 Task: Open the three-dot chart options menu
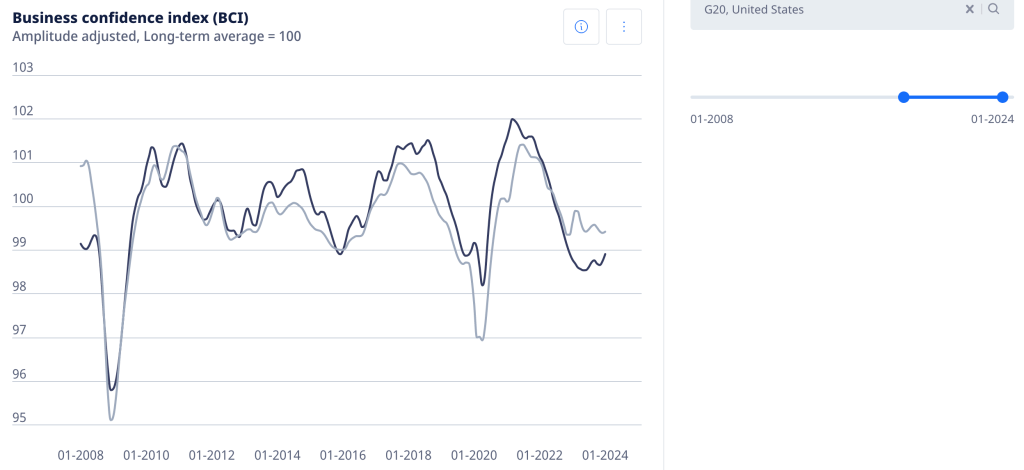tap(624, 27)
